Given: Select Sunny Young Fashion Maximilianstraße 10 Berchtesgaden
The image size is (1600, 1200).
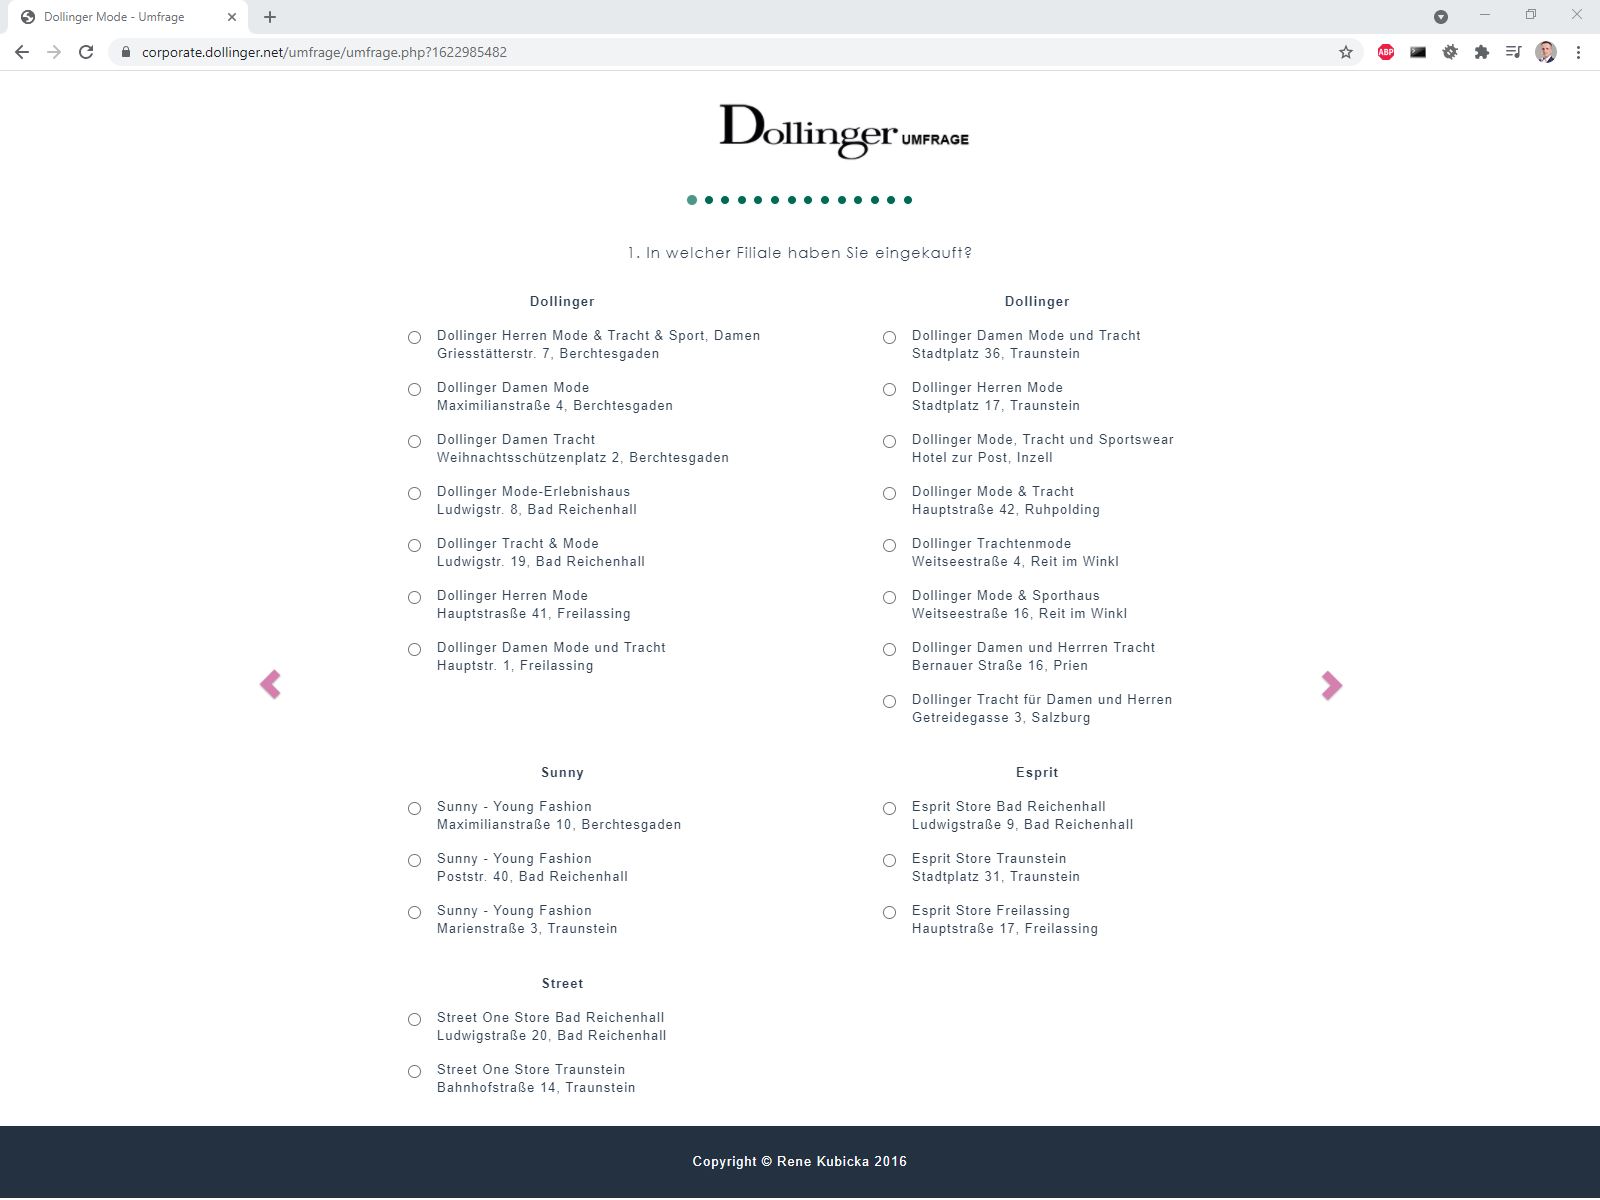Looking at the screenshot, I should 414,809.
